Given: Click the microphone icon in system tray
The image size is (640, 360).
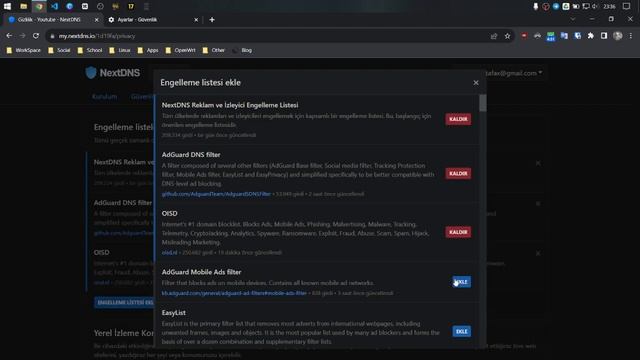Looking at the screenshot, I should 536,6.
